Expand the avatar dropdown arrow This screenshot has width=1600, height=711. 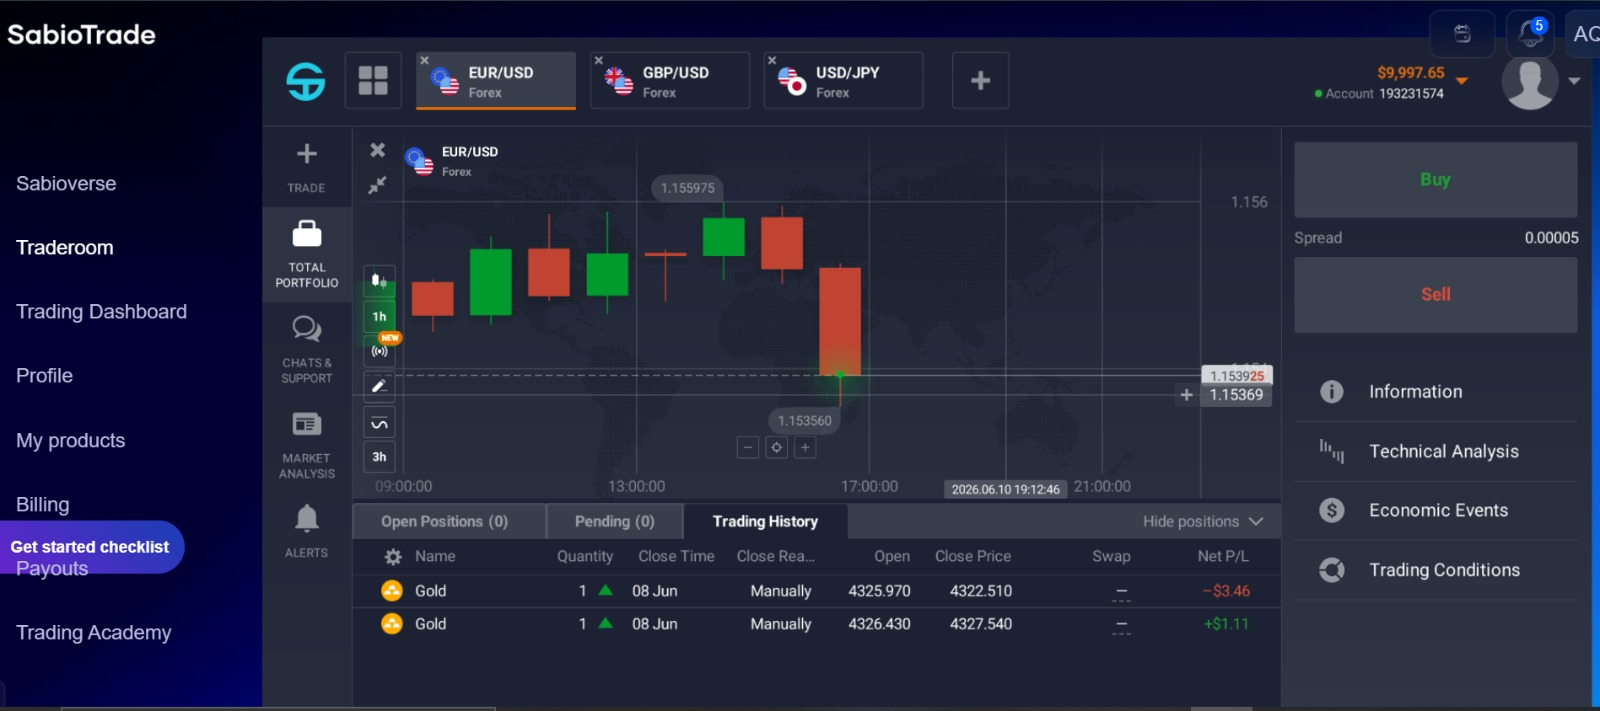pos(1574,81)
